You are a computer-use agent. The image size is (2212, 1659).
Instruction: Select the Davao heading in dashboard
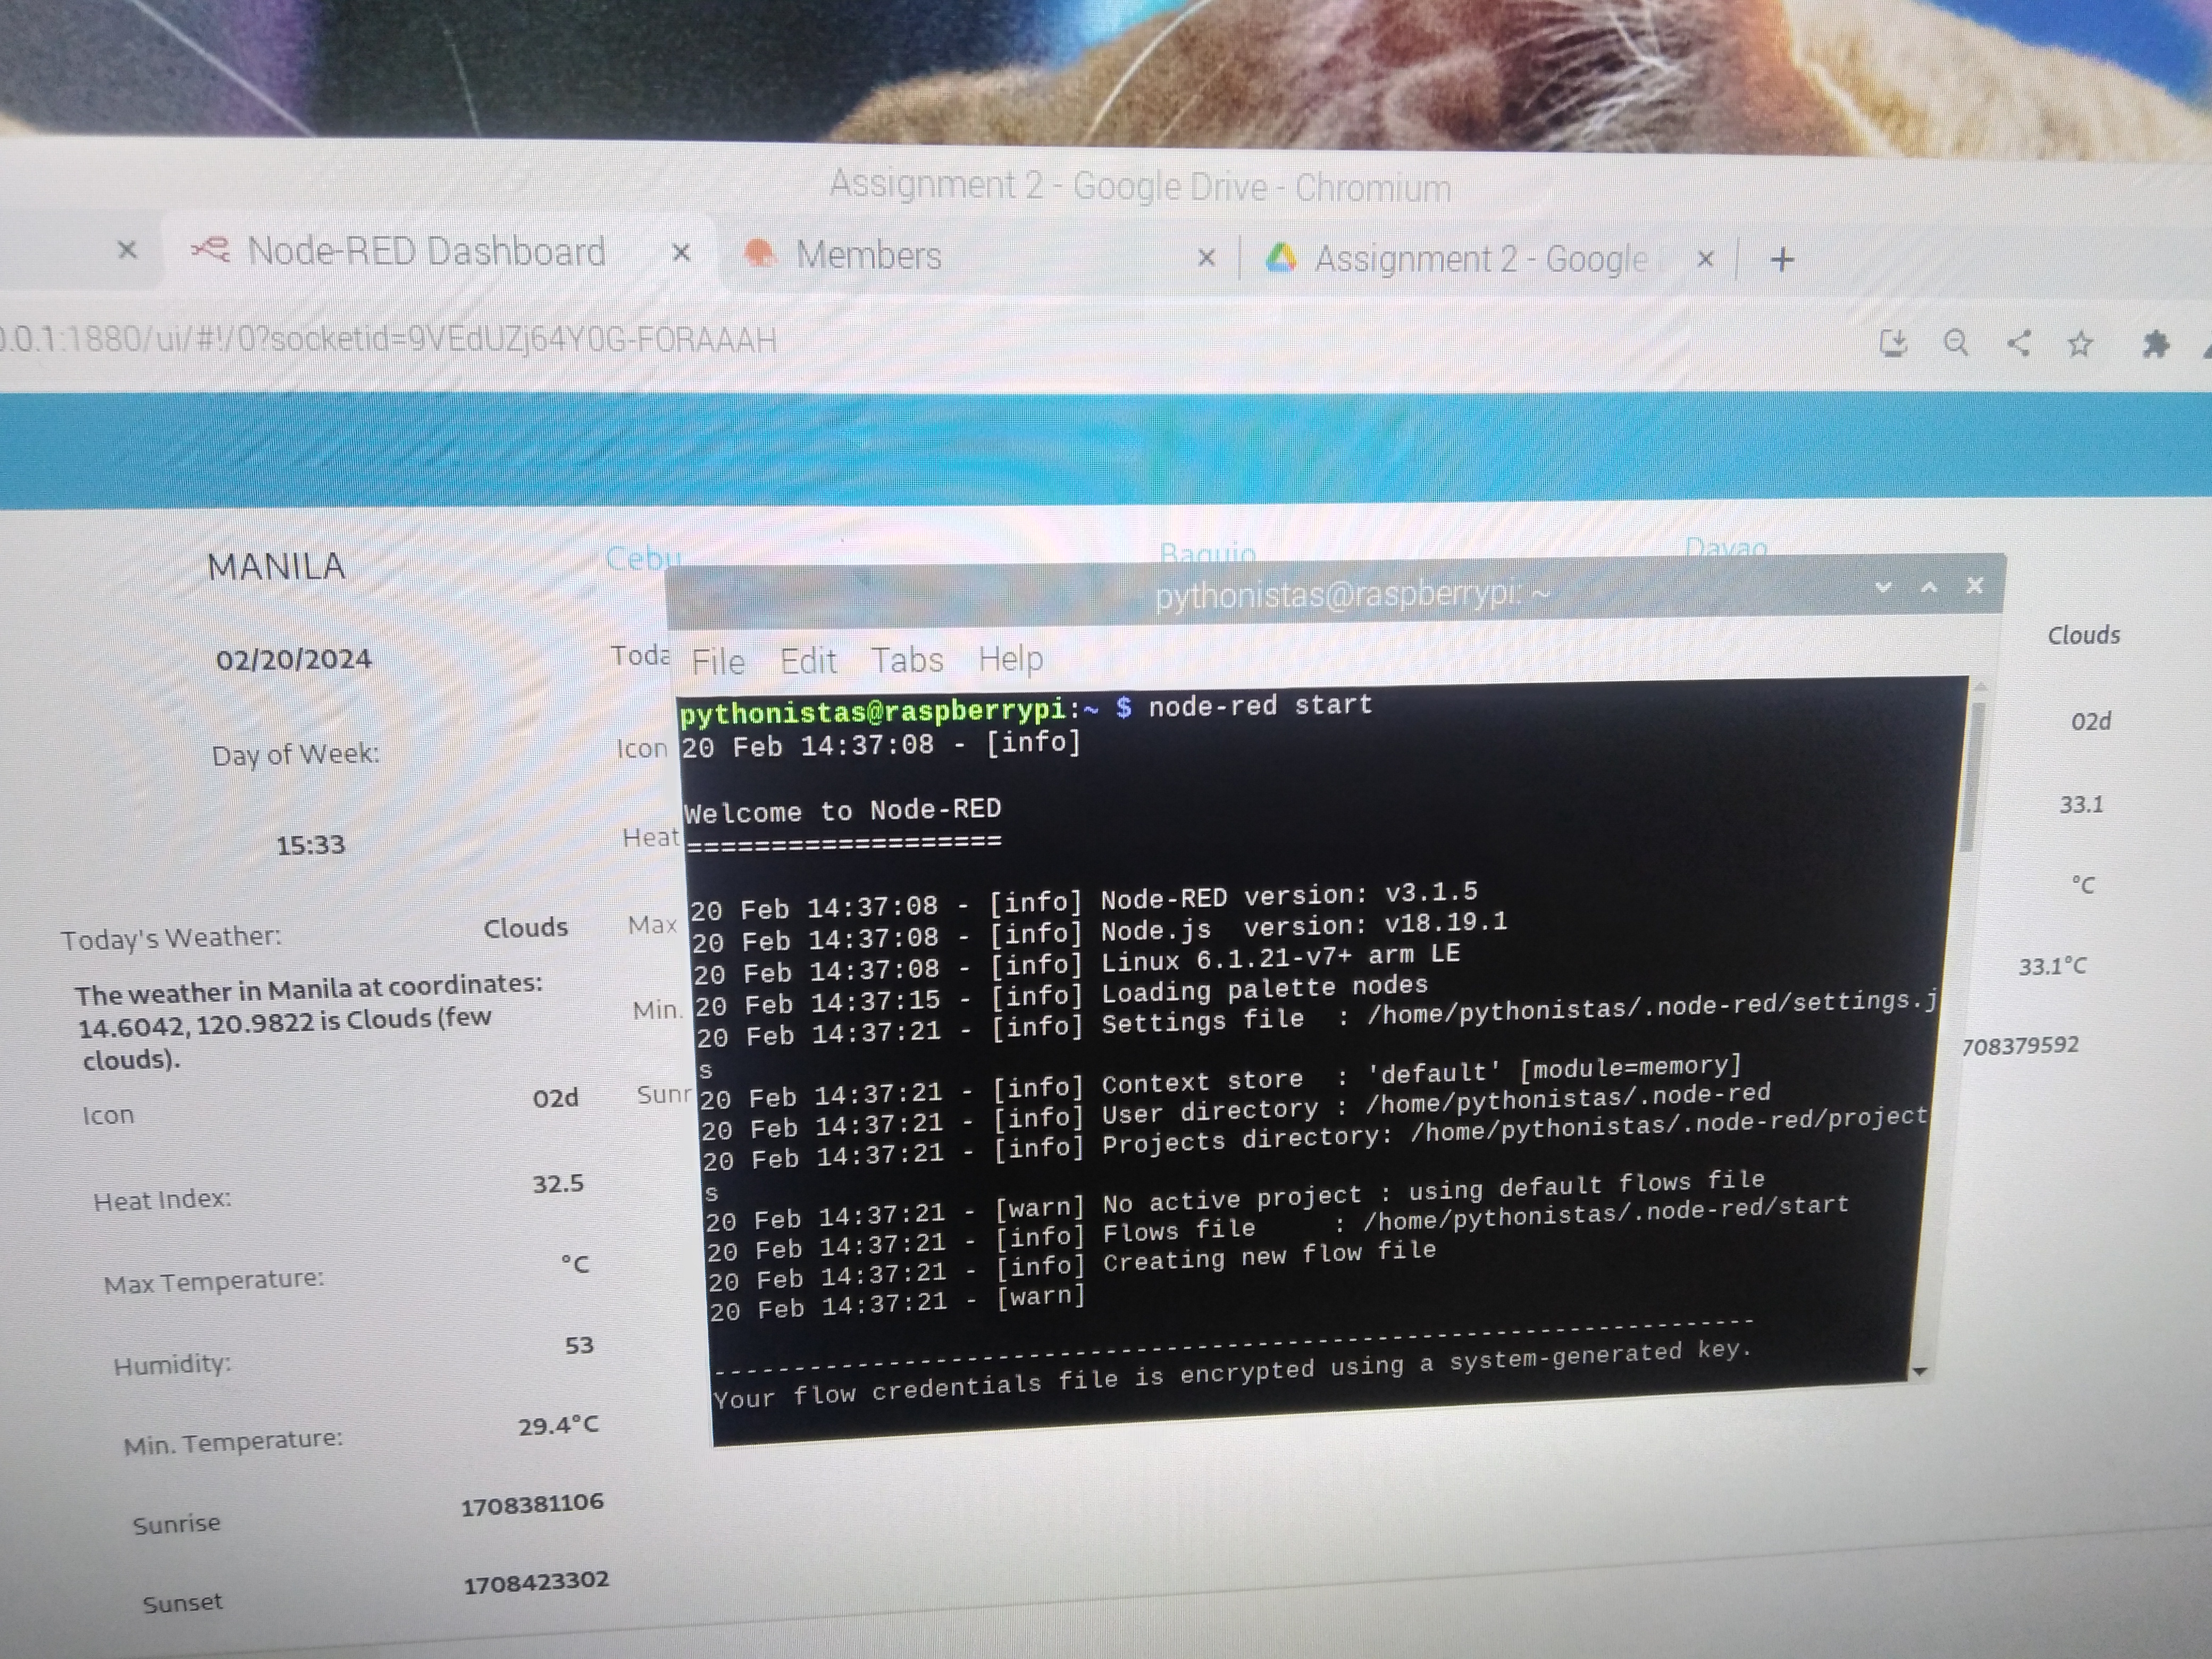(1726, 548)
